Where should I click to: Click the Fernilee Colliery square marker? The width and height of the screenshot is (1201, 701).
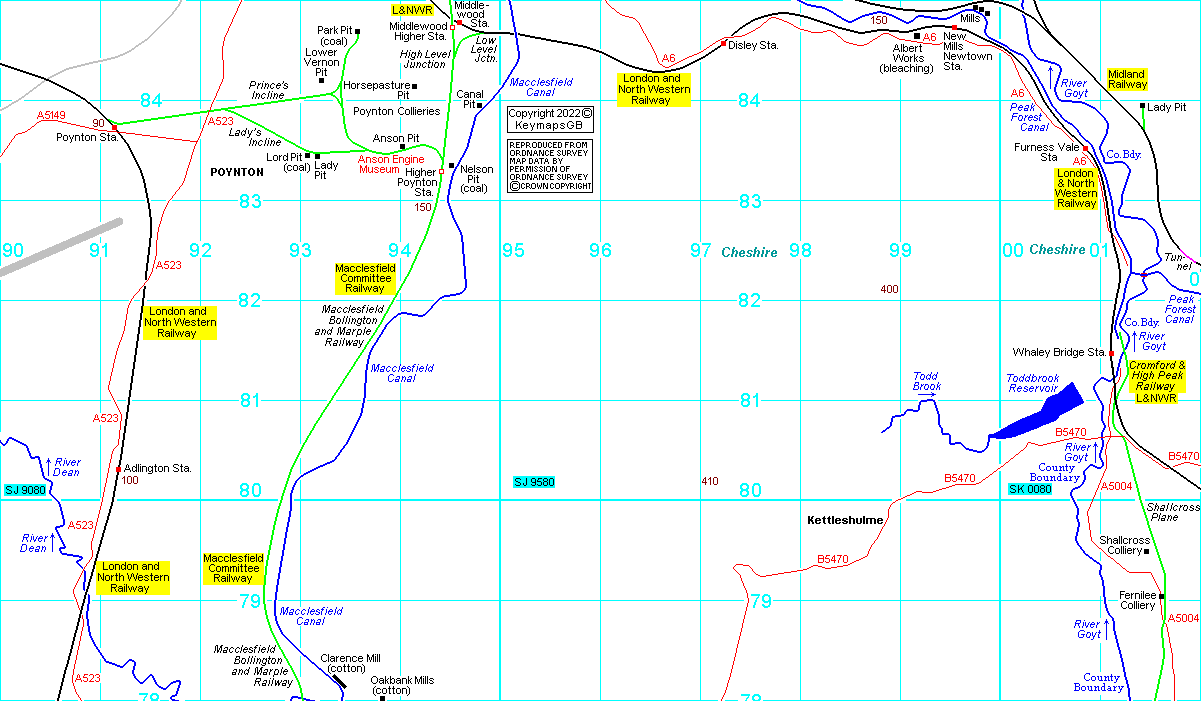[x=1162, y=596]
